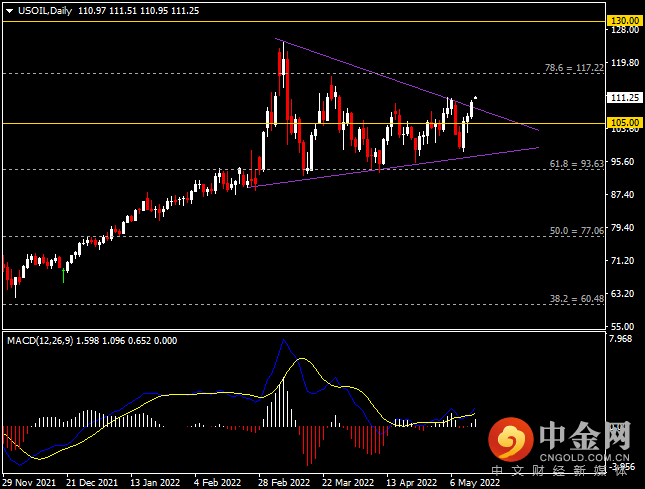Click the triangle icon beside USOIL,Daily
This screenshot has height=489, width=645.
tap(9, 9)
